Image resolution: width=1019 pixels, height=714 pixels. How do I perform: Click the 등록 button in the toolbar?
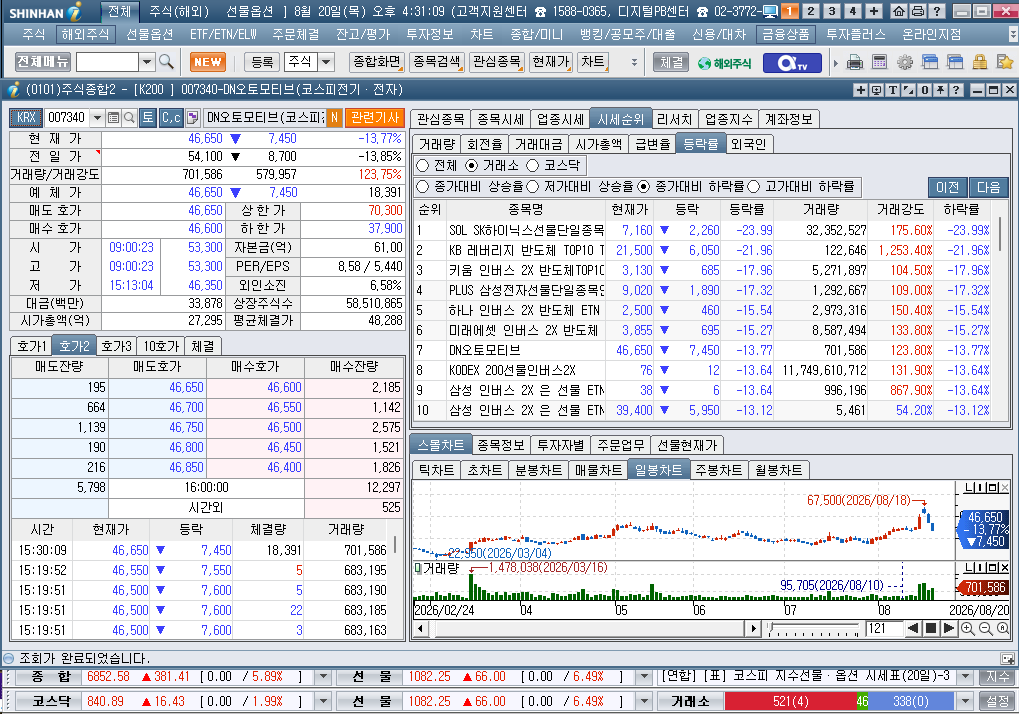pyautogui.click(x=262, y=62)
